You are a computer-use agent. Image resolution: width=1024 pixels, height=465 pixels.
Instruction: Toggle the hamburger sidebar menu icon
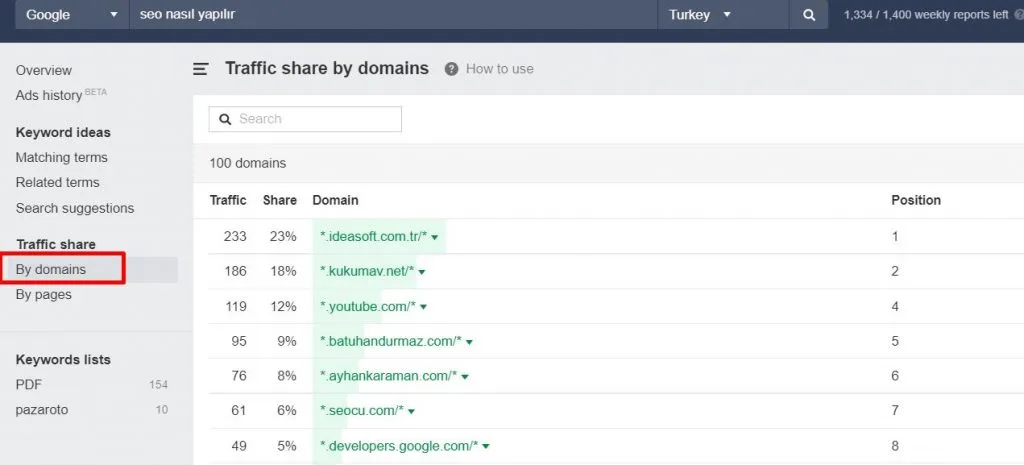click(x=200, y=69)
